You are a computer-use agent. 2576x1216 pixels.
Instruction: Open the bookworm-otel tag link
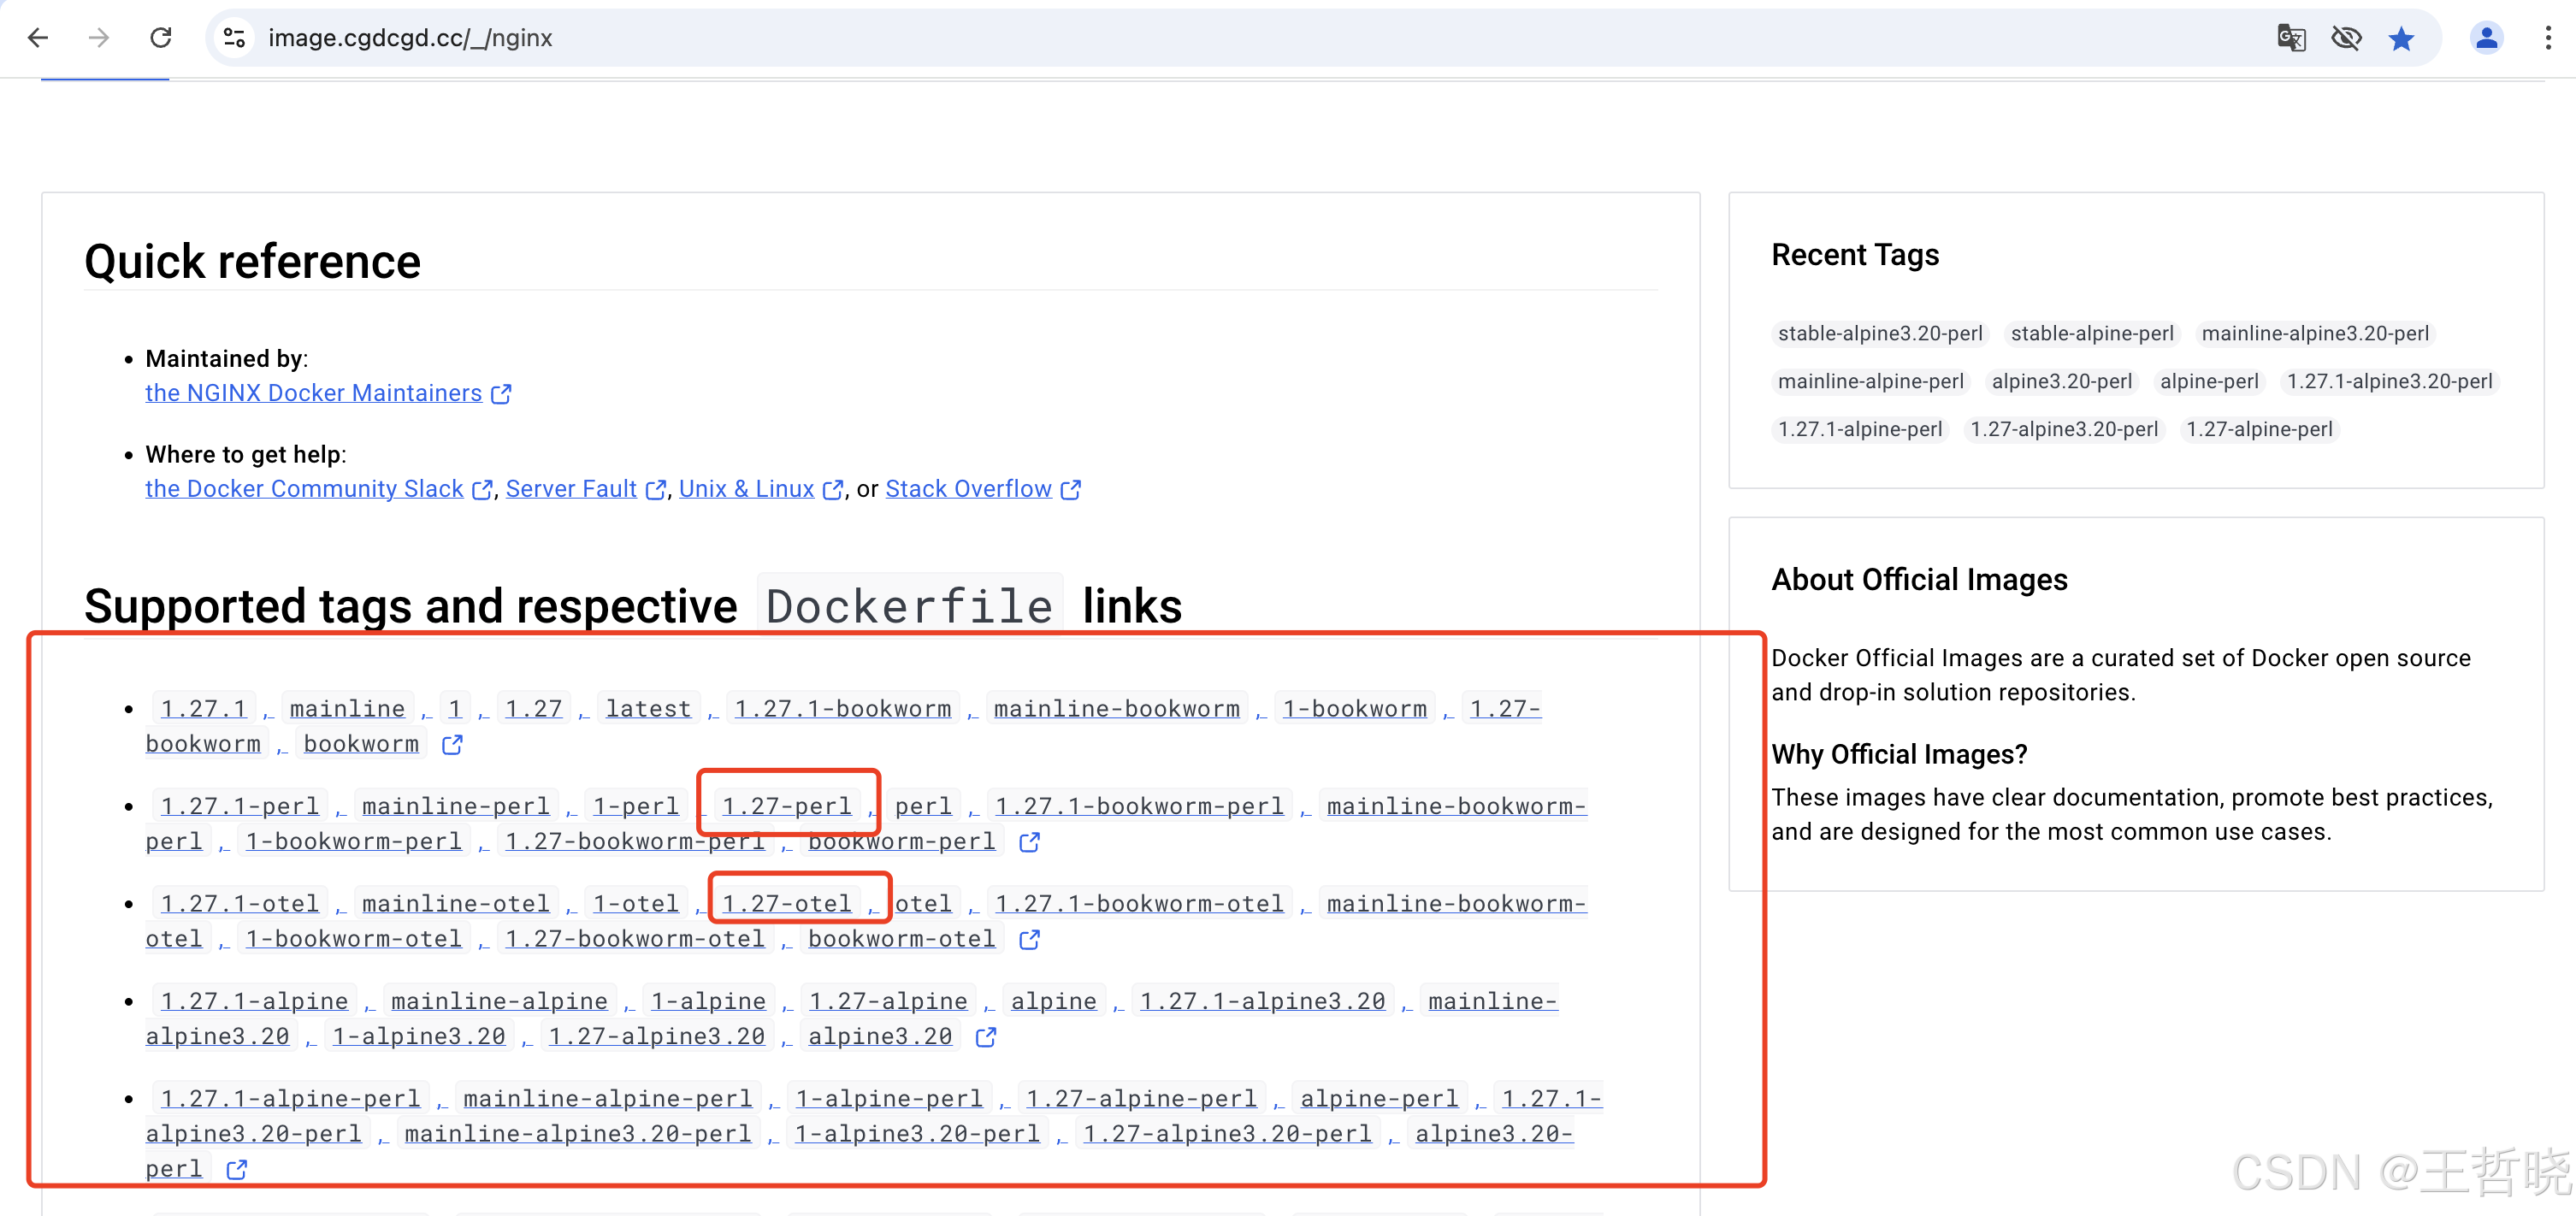pos(902,938)
